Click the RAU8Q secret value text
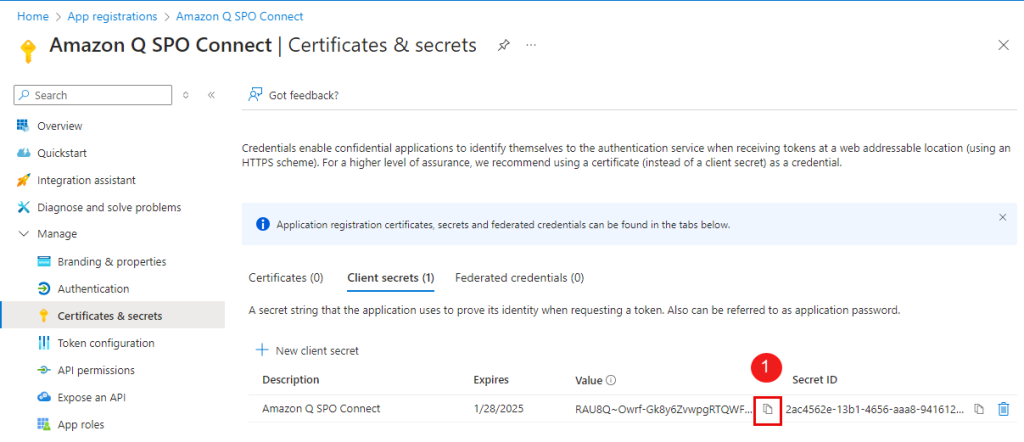 pyautogui.click(x=664, y=409)
